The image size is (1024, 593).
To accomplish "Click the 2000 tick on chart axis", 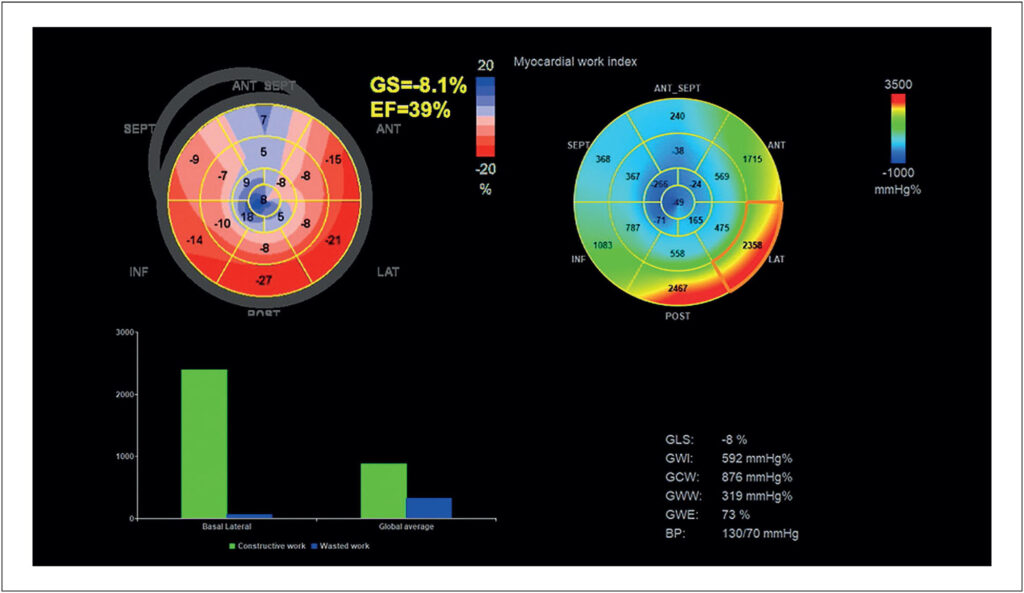I will pos(125,394).
